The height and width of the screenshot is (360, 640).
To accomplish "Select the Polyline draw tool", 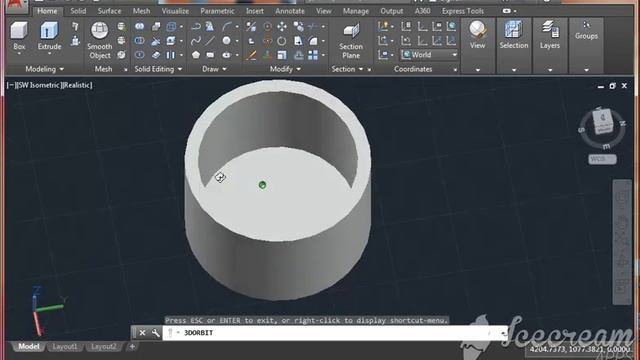I will click(x=196, y=27).
